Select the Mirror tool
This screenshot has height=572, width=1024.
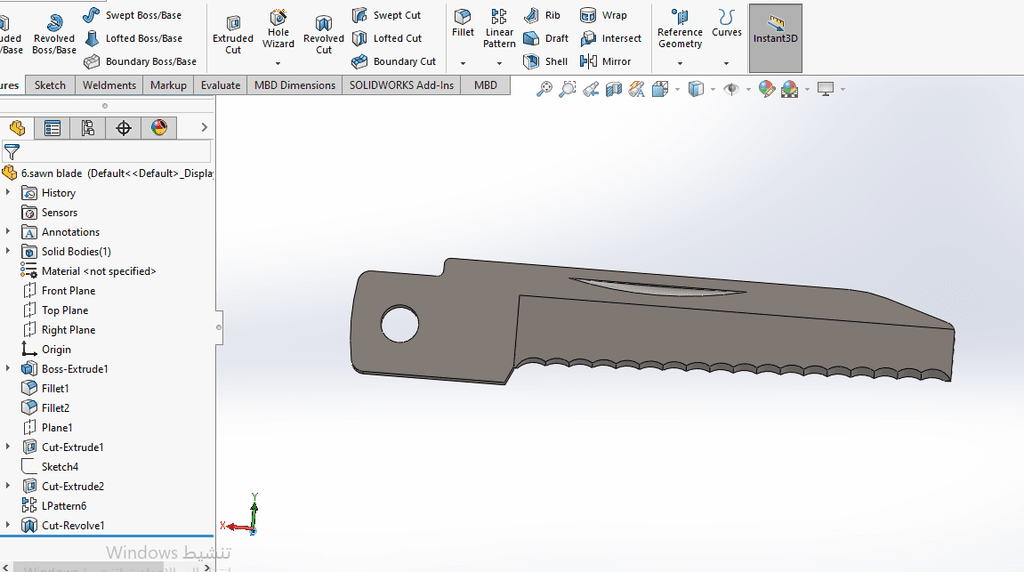[605, 61]
